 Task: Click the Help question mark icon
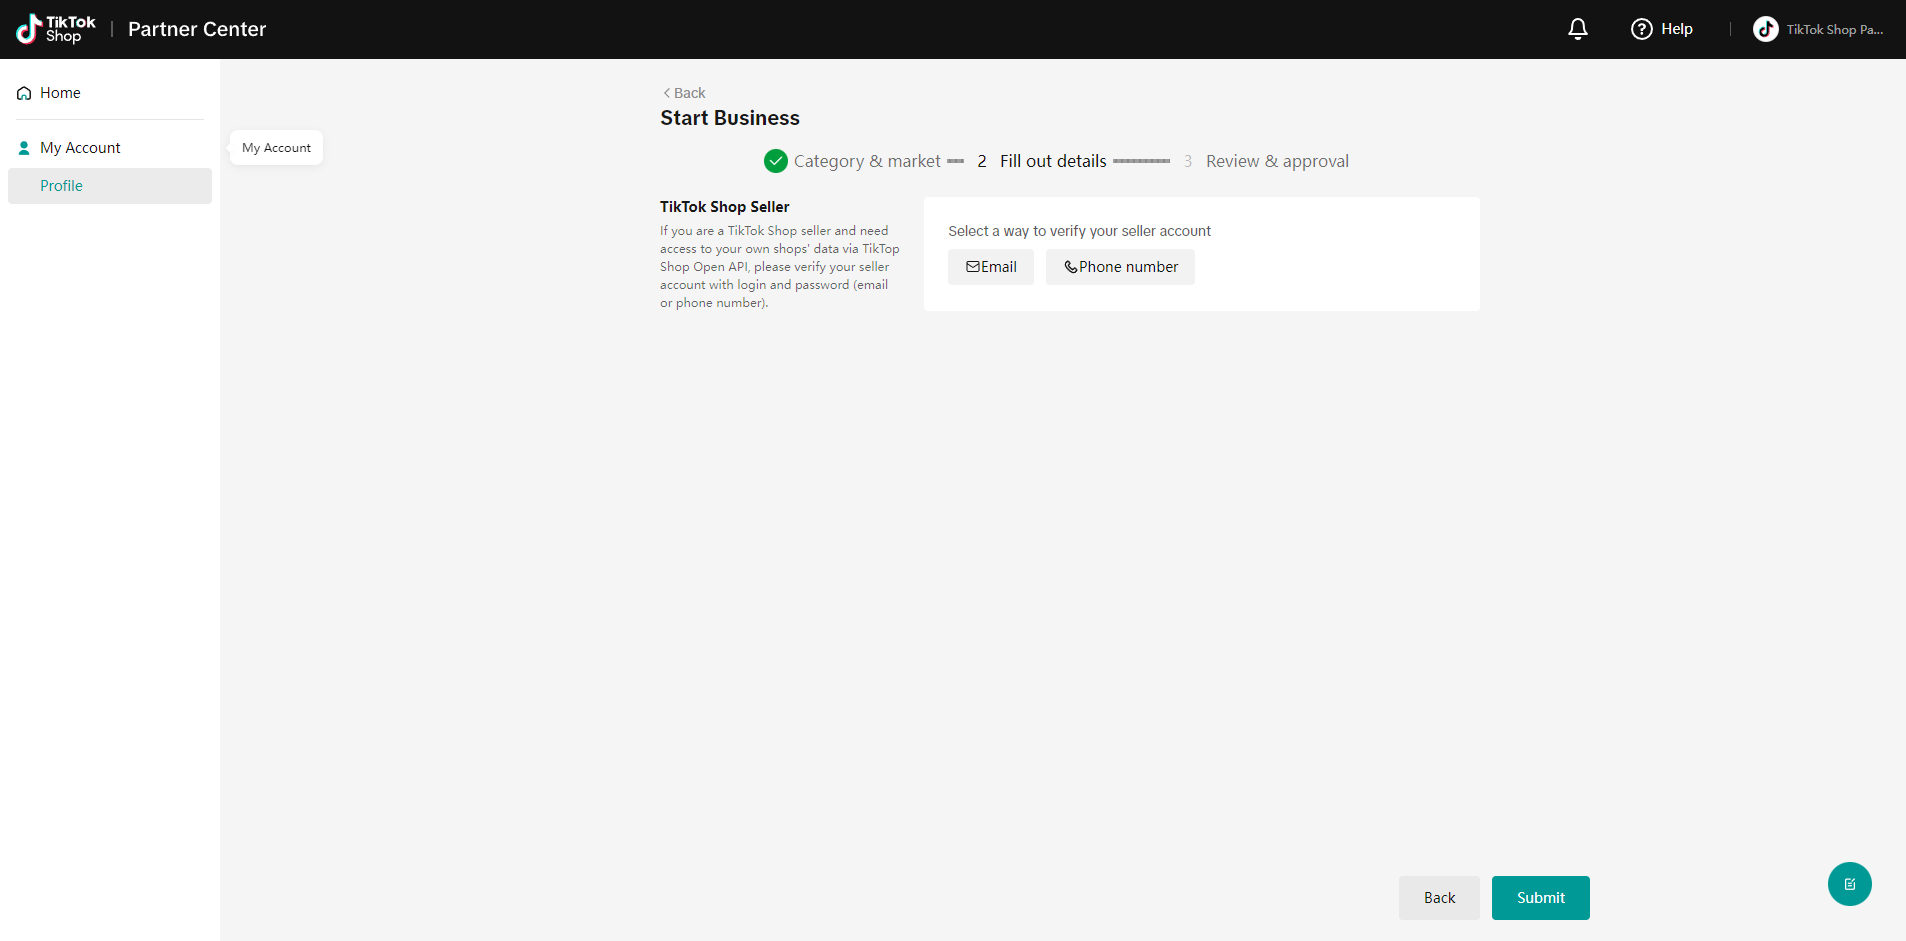click(1641, 29)
